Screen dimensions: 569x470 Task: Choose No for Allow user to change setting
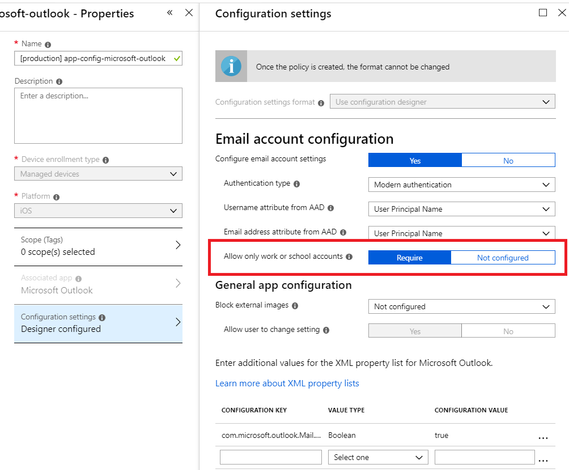pos(508,331)
